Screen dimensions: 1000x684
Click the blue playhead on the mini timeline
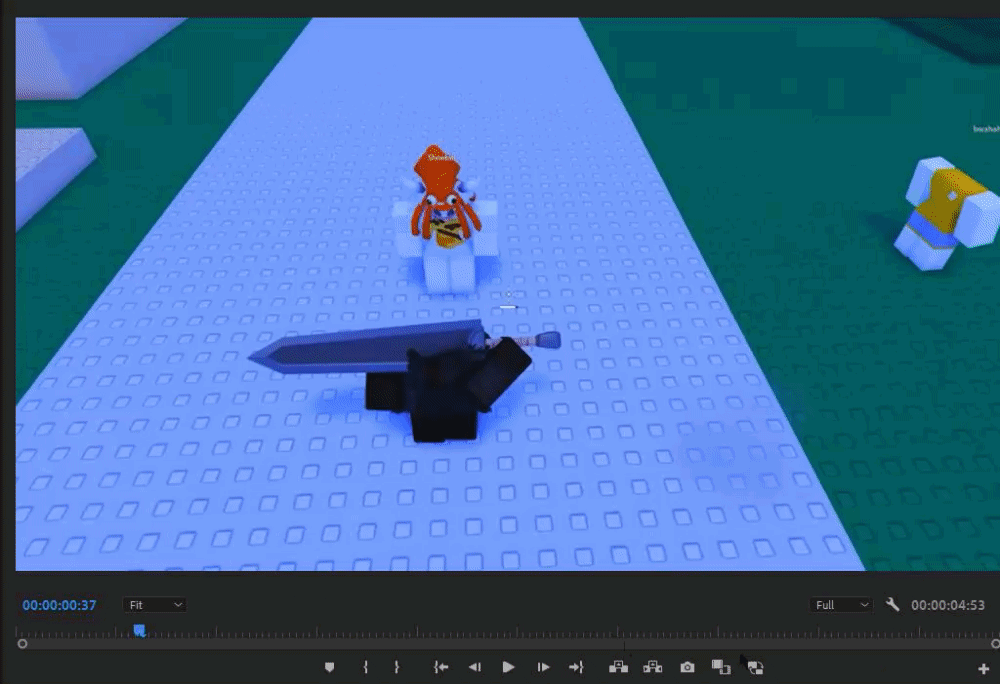tap(140, 630)
